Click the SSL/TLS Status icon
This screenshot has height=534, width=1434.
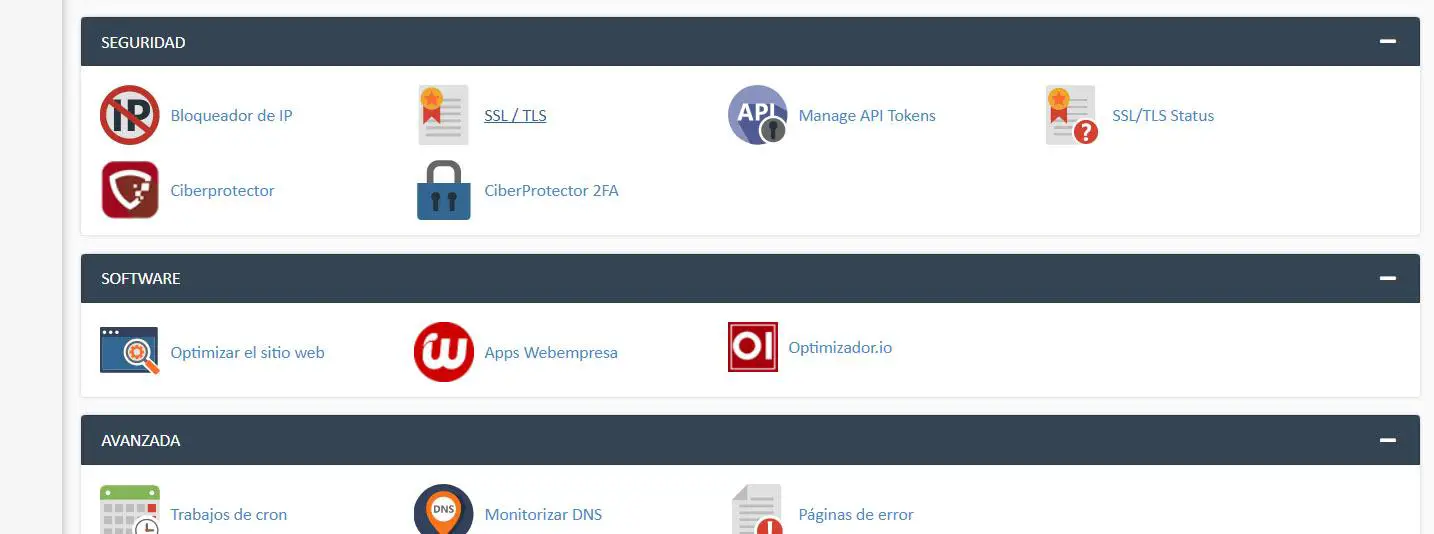pyautogui.click(x=1072, y=115)
